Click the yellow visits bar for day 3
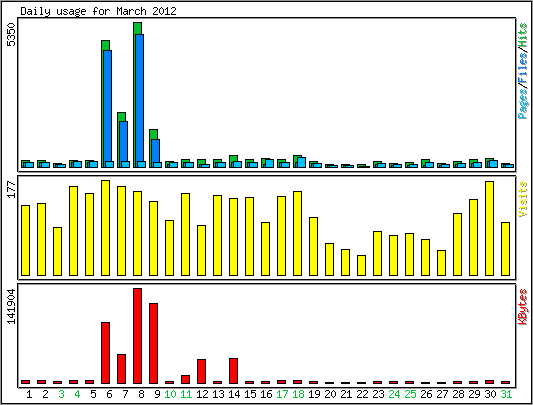Viewport: 533px width, 405px height. point(57,251)
